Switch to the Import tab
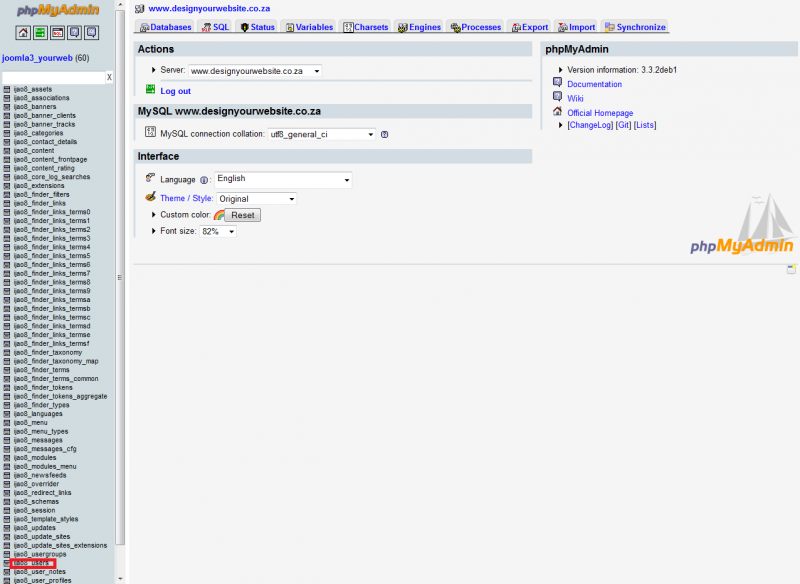 (x=577, y=27)
